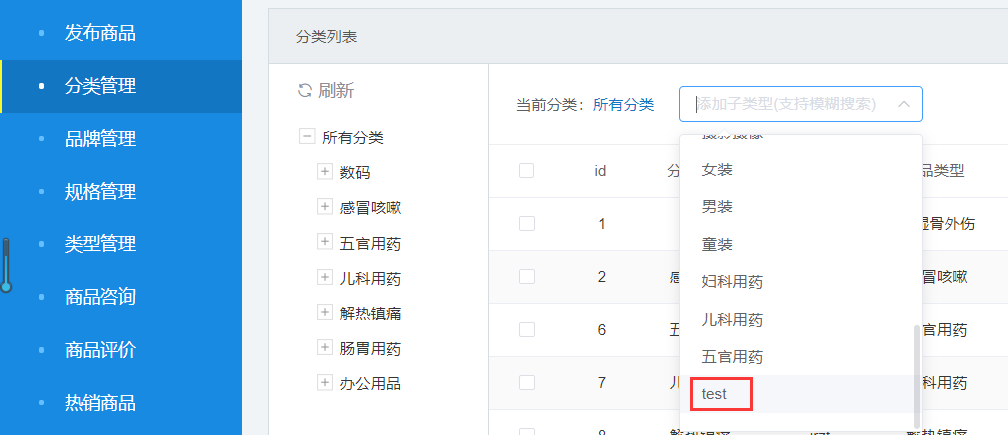Expand the 五官用药 tree node
The image size is (1008, 435).
coord(324,242)
